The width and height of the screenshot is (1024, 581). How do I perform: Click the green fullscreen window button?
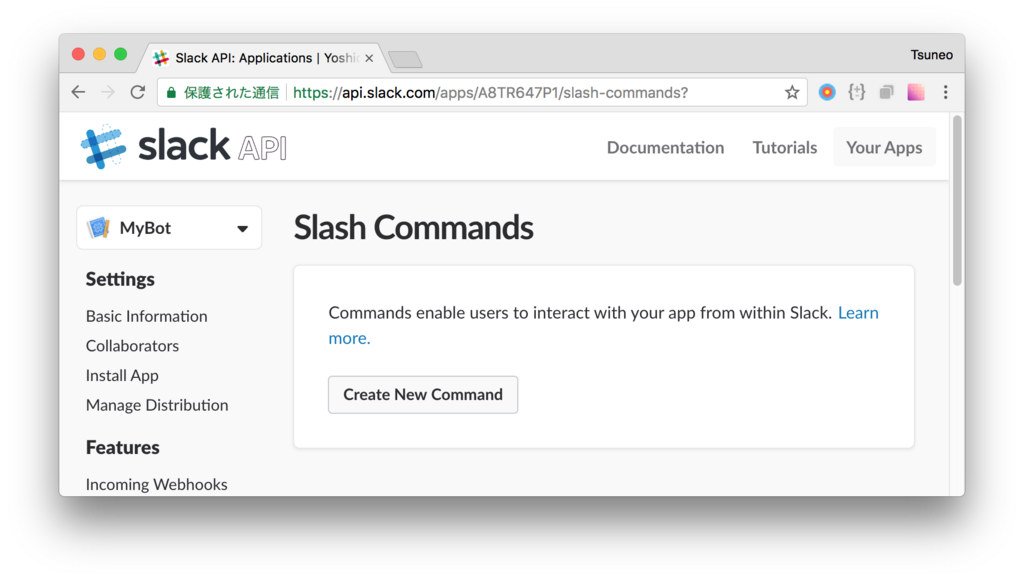(x=121, y=54)
